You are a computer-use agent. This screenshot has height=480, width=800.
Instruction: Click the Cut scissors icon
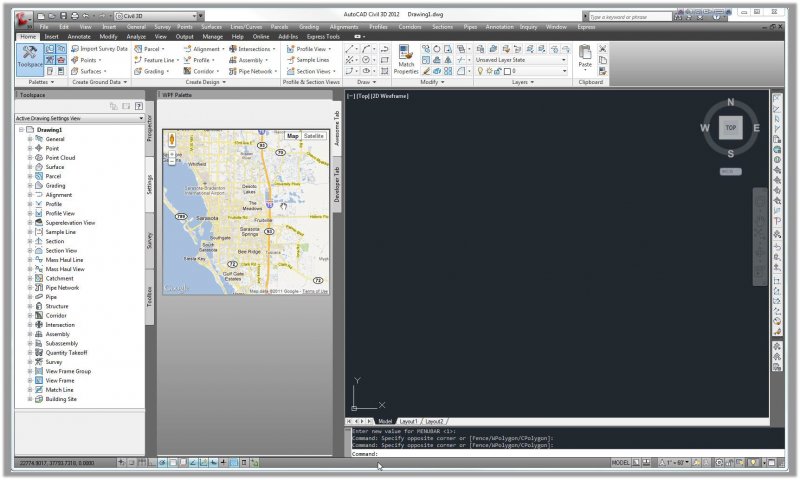[603, 49]
